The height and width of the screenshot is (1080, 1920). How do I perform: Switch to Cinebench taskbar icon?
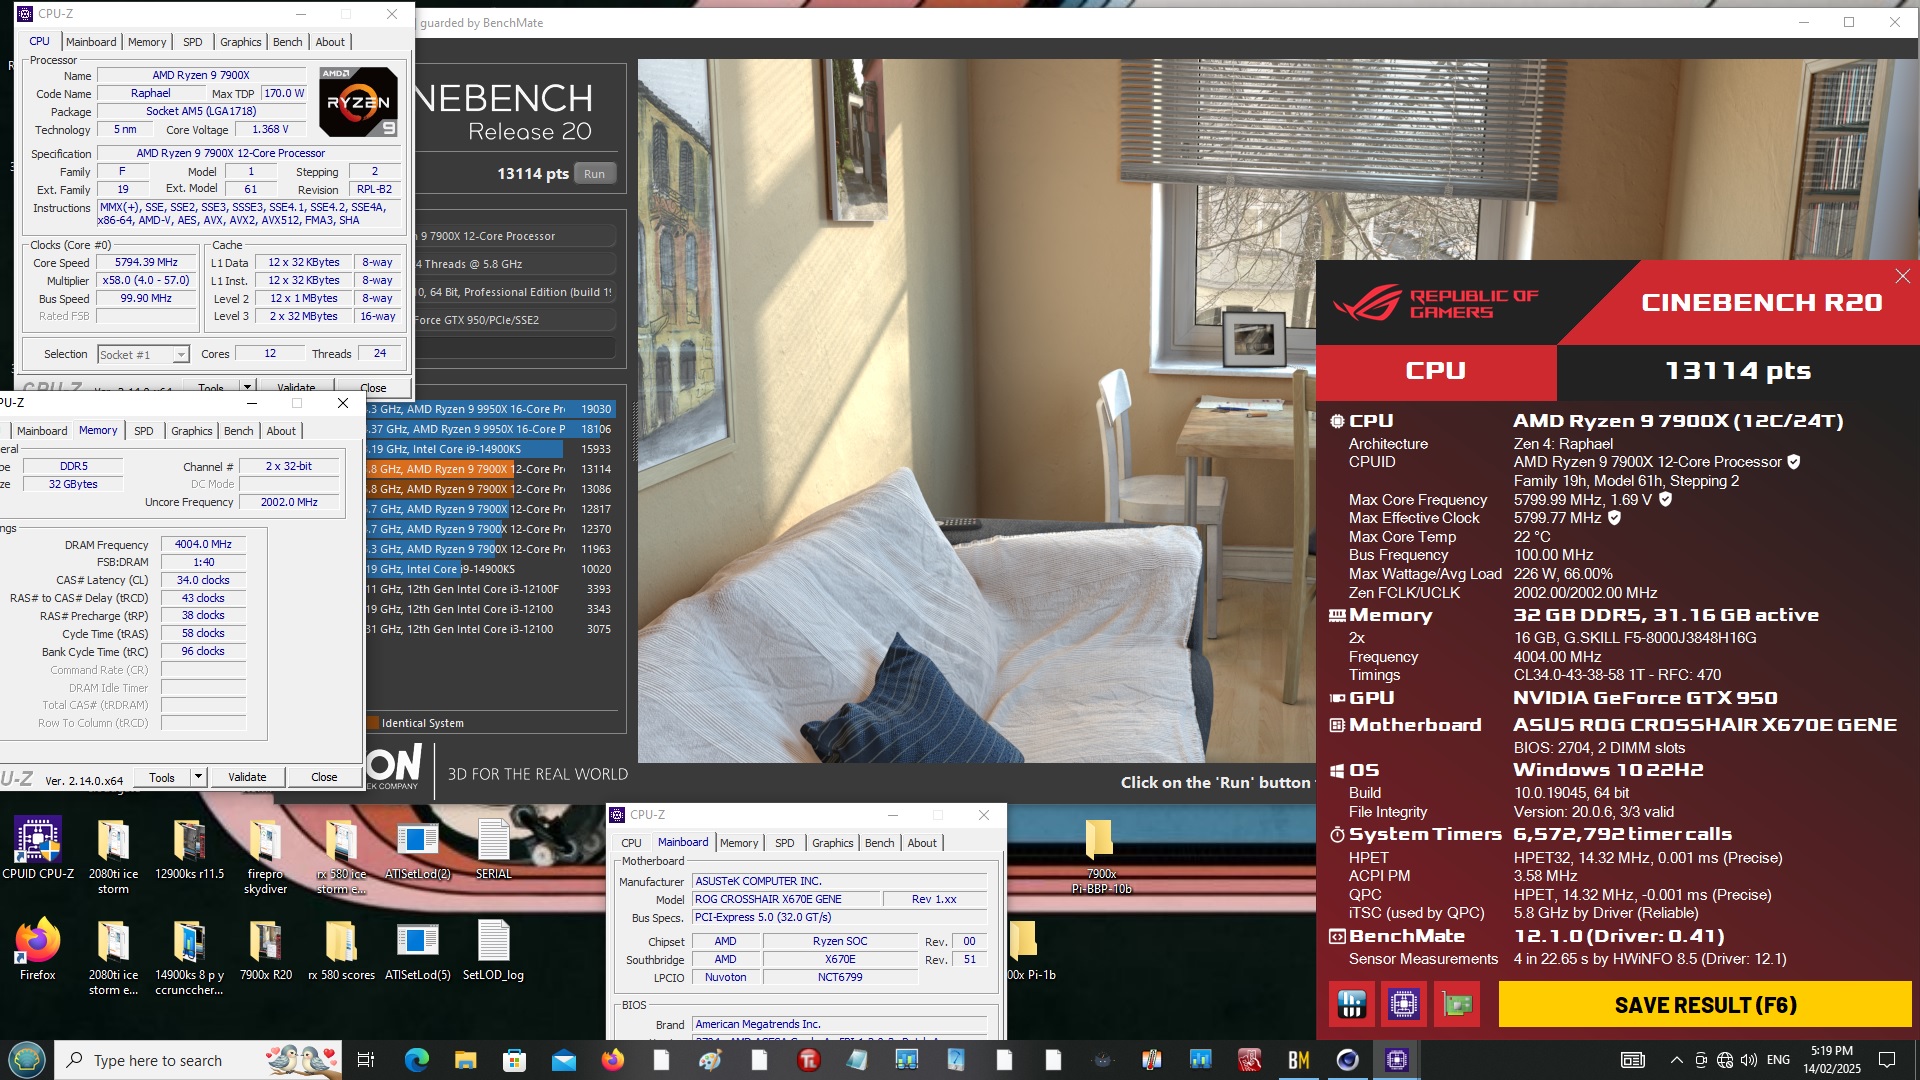[1348, 1060]
